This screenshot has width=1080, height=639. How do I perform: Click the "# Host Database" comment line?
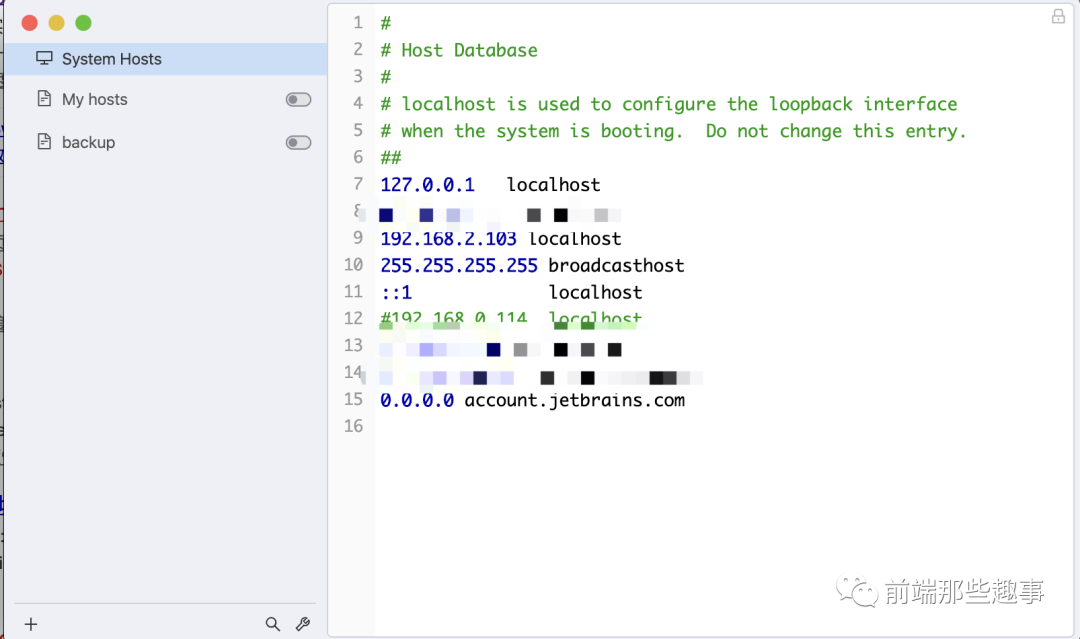[469, 50]
